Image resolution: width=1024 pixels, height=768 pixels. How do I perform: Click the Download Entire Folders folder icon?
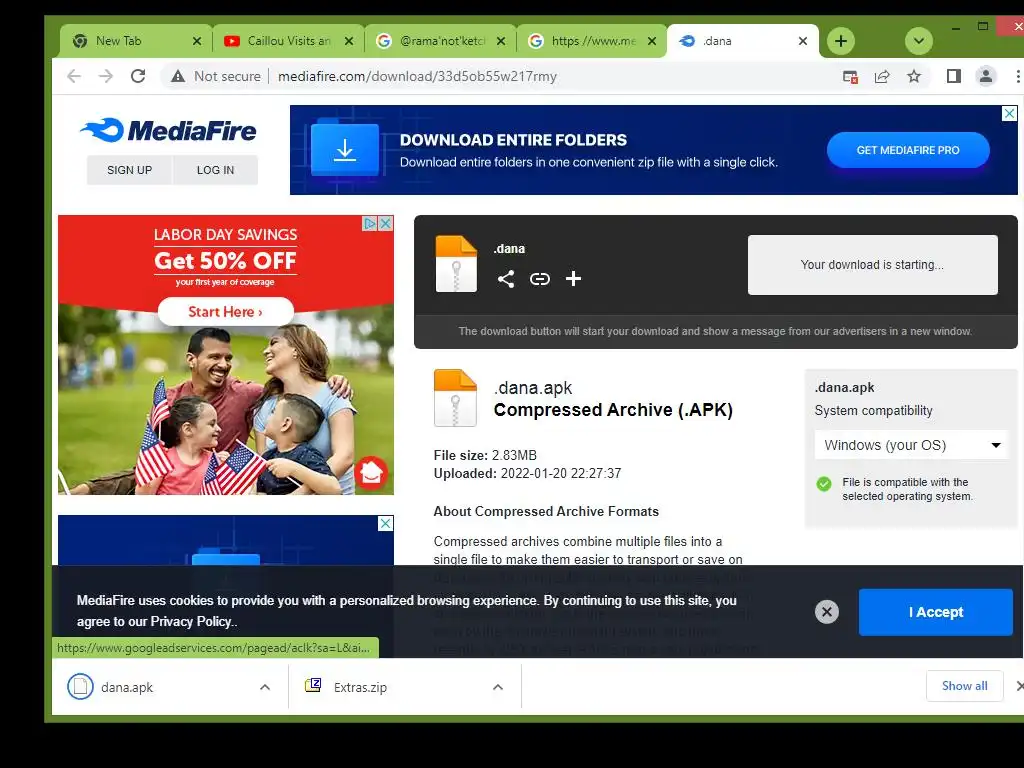pos(345,150)
